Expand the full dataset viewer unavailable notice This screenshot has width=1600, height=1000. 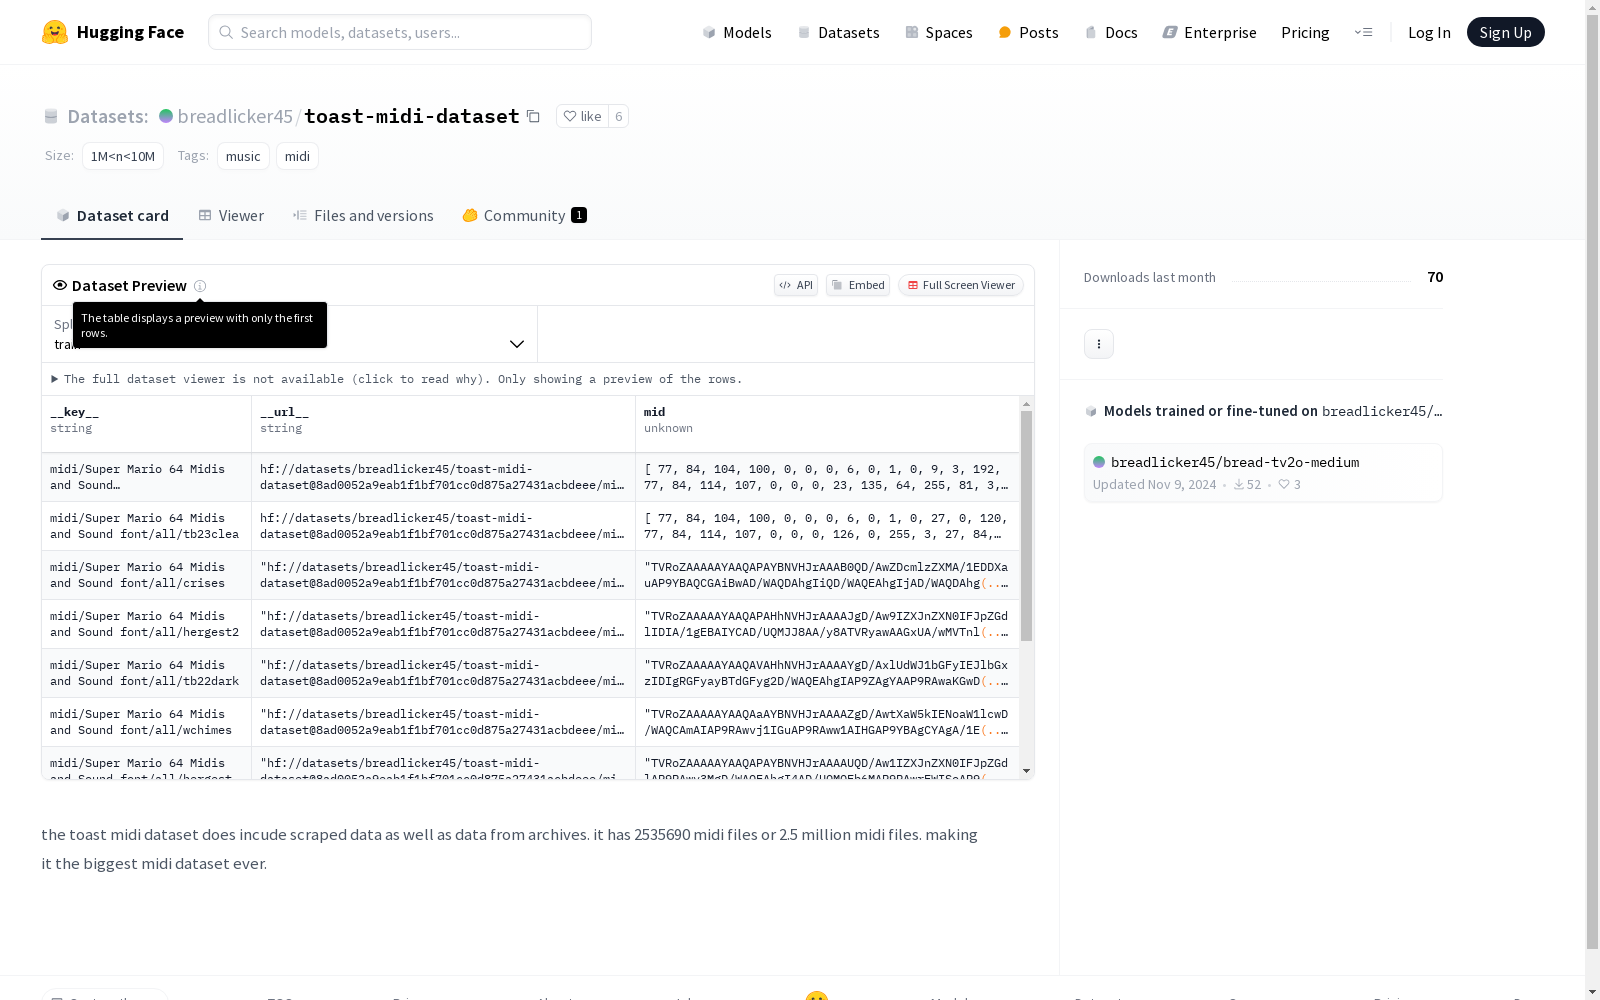click(397, 379)
